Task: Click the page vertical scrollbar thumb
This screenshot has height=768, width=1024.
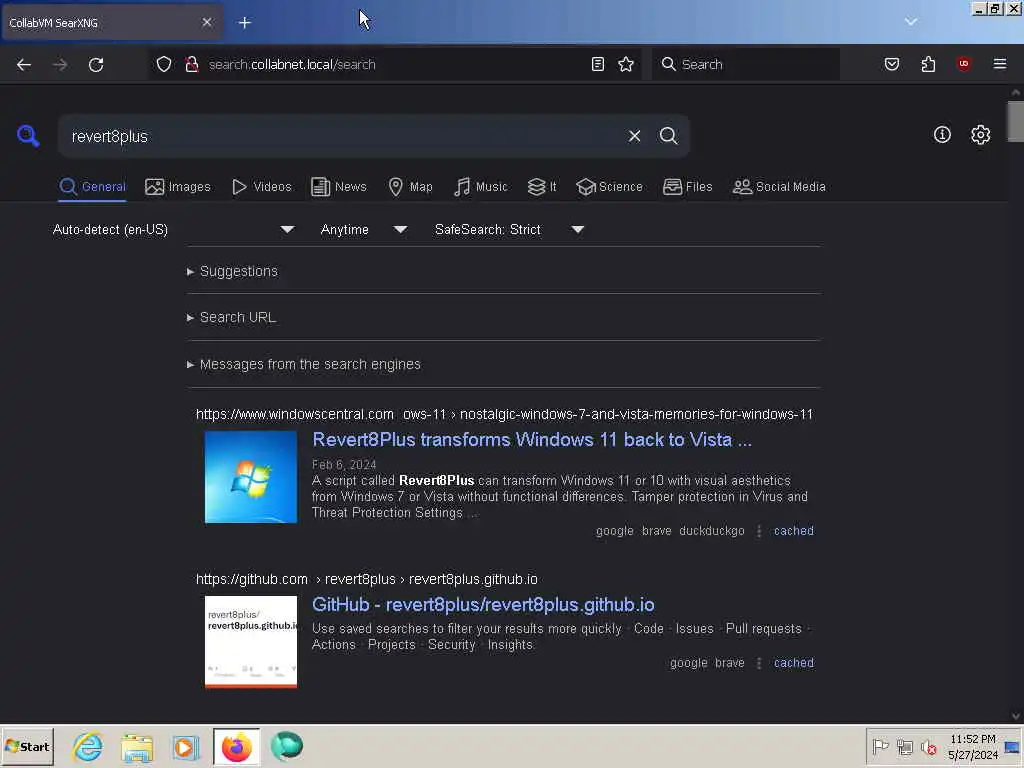Action: (x=1016, y=120)
